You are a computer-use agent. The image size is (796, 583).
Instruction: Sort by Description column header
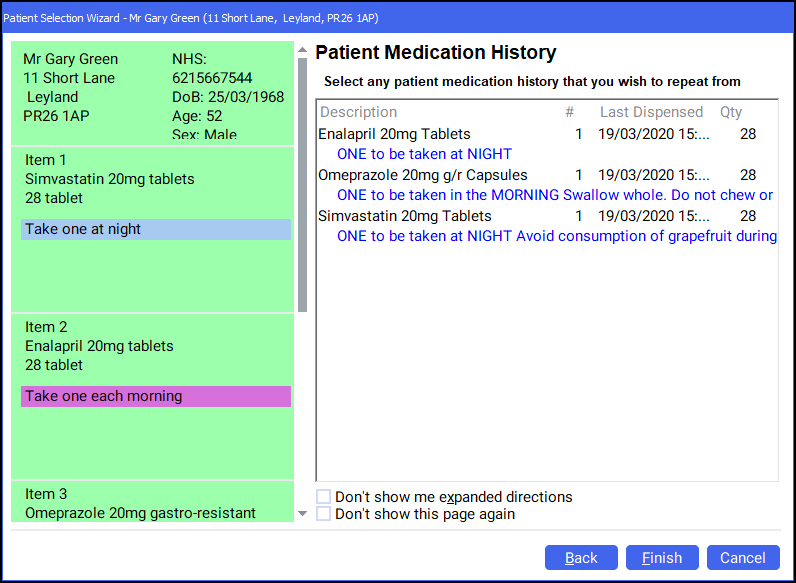[x=358, y=112]
